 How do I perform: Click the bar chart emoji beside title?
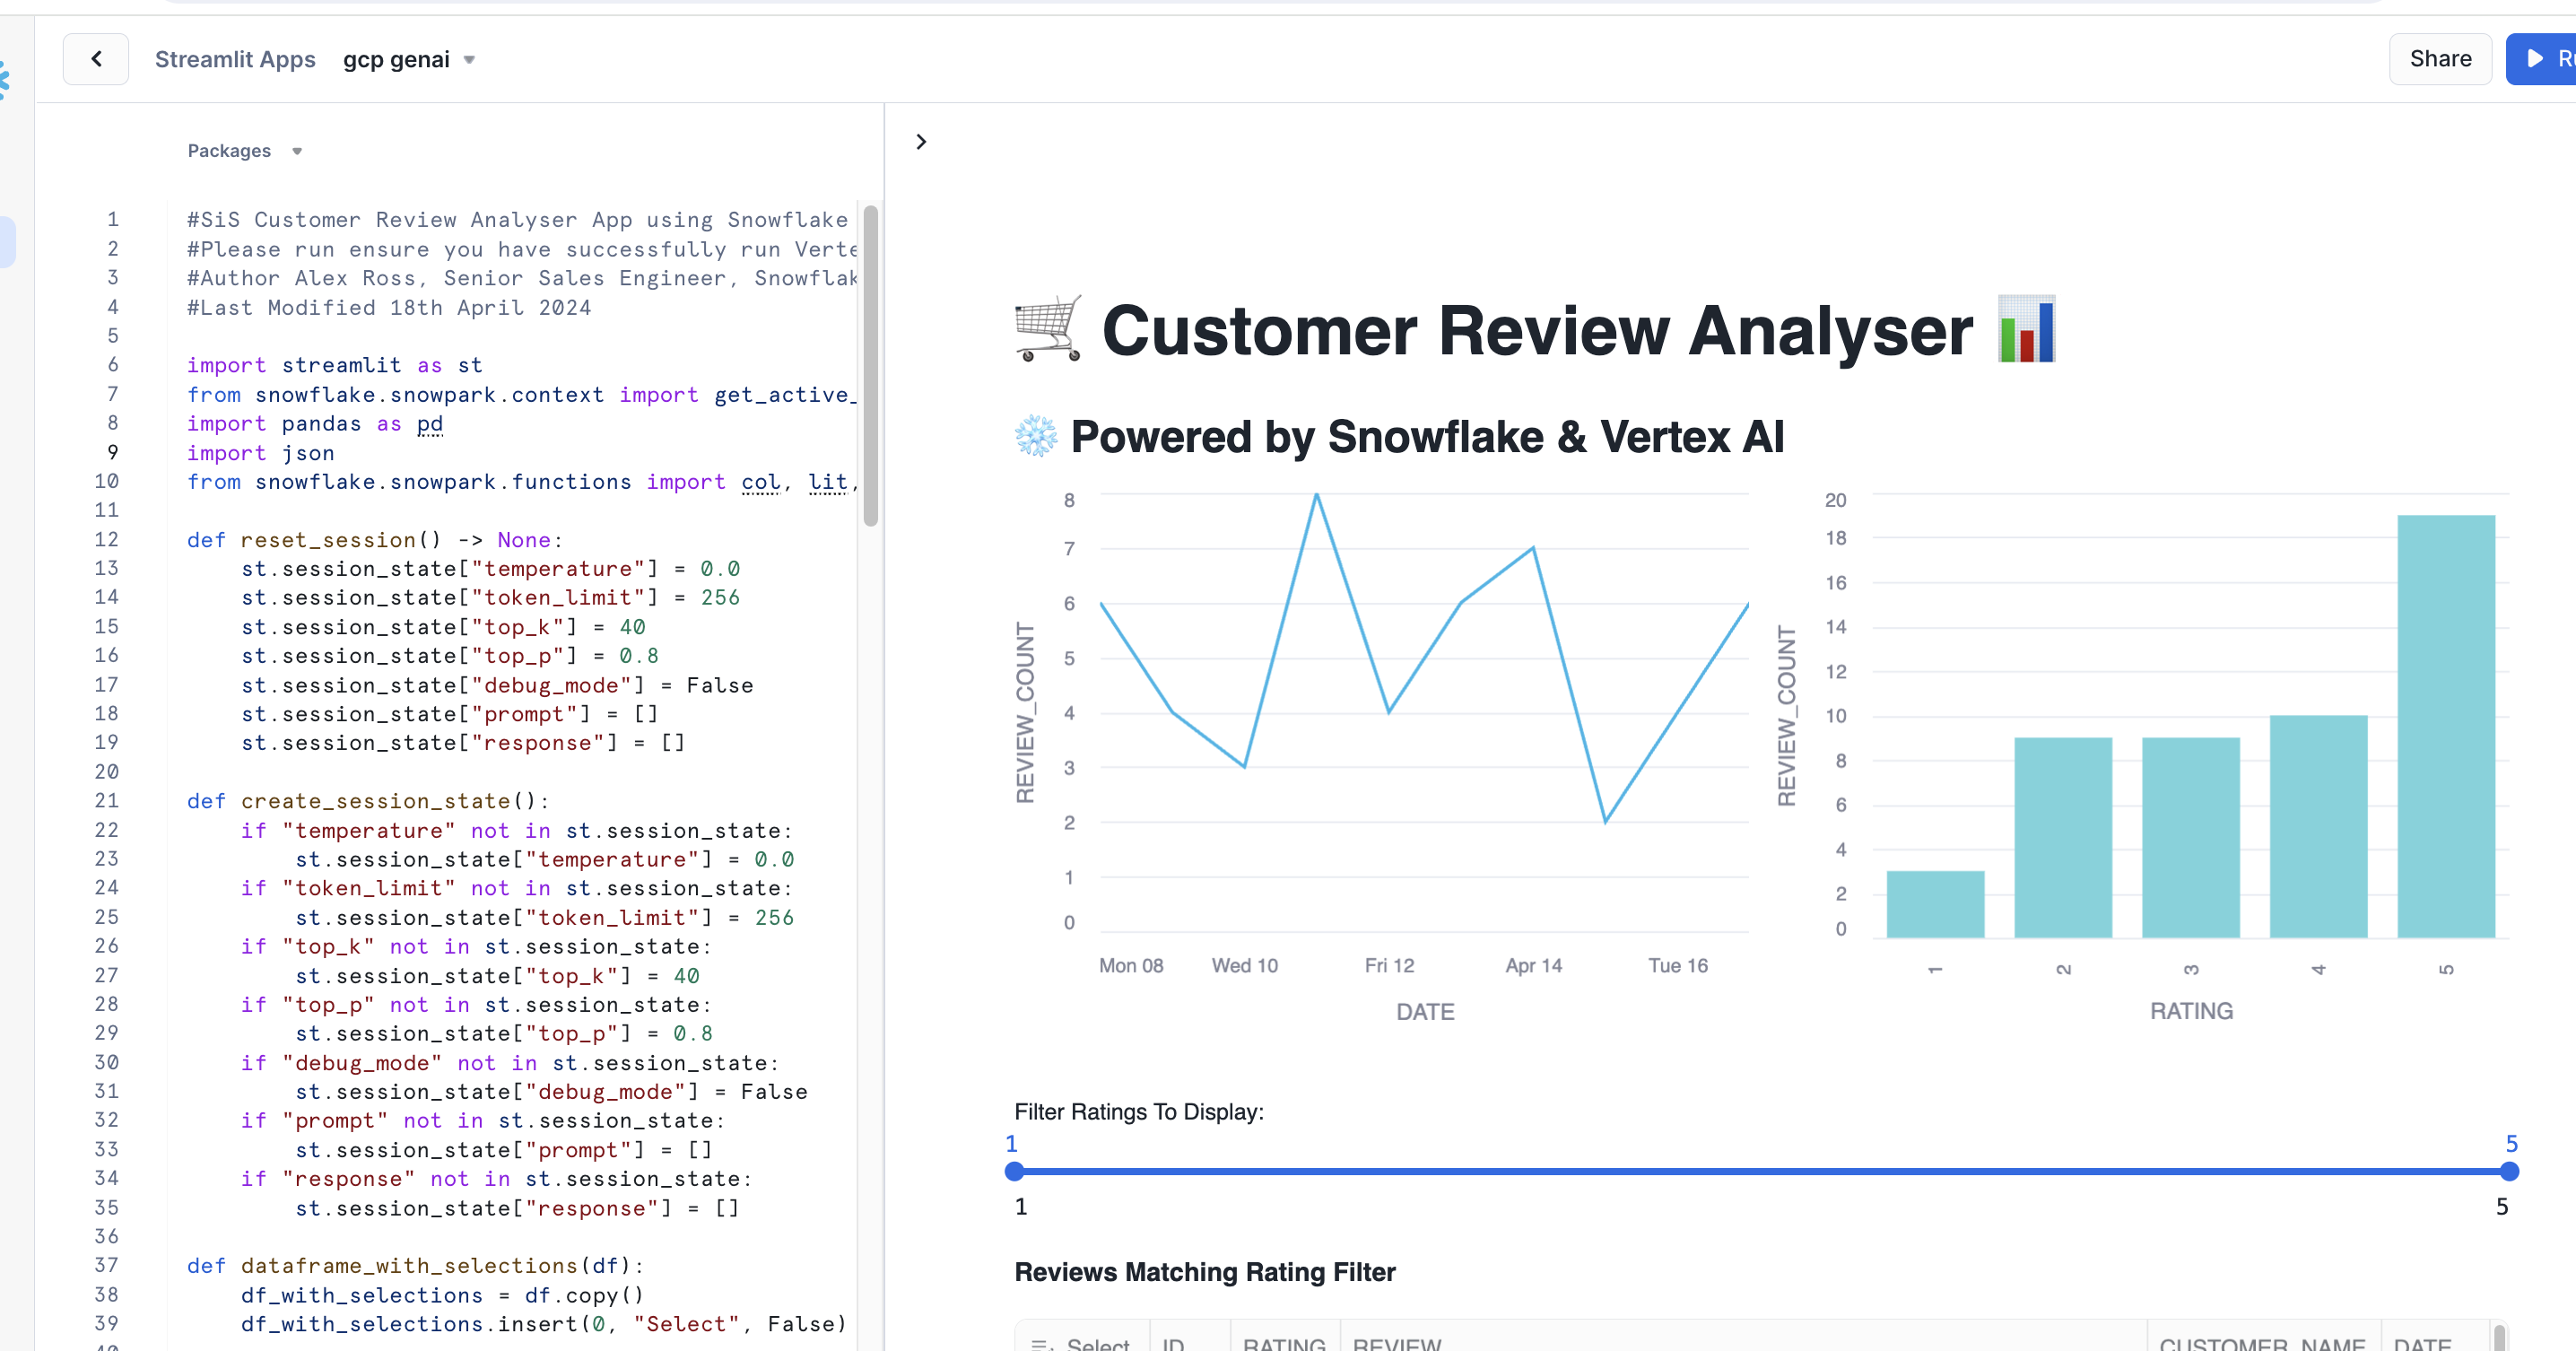pyautogui.click(x=2025, y=329)
